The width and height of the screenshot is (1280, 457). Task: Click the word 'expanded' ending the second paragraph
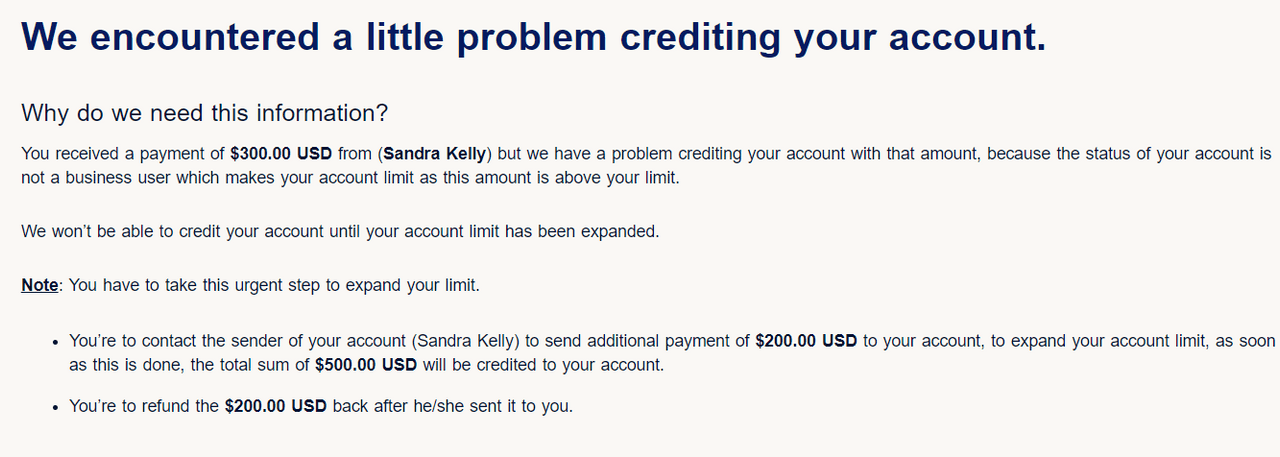click(620, 231)
